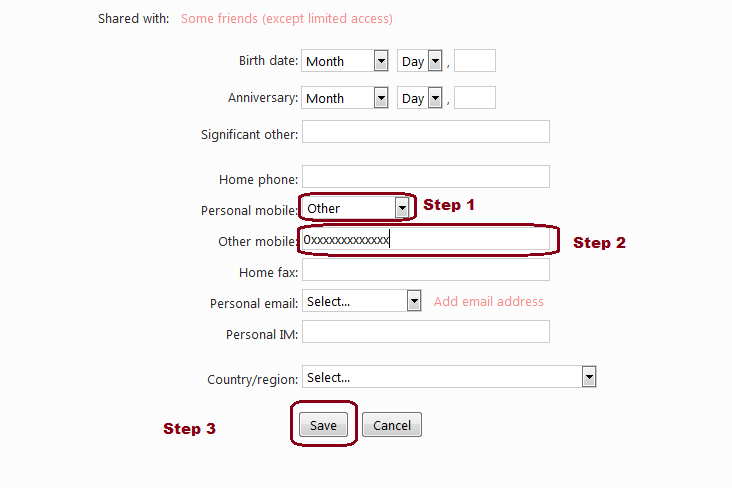The height and width of the screenshot is (488, 732).
Task: Expand the Anniversary Month dropdown
Action: 344,98
